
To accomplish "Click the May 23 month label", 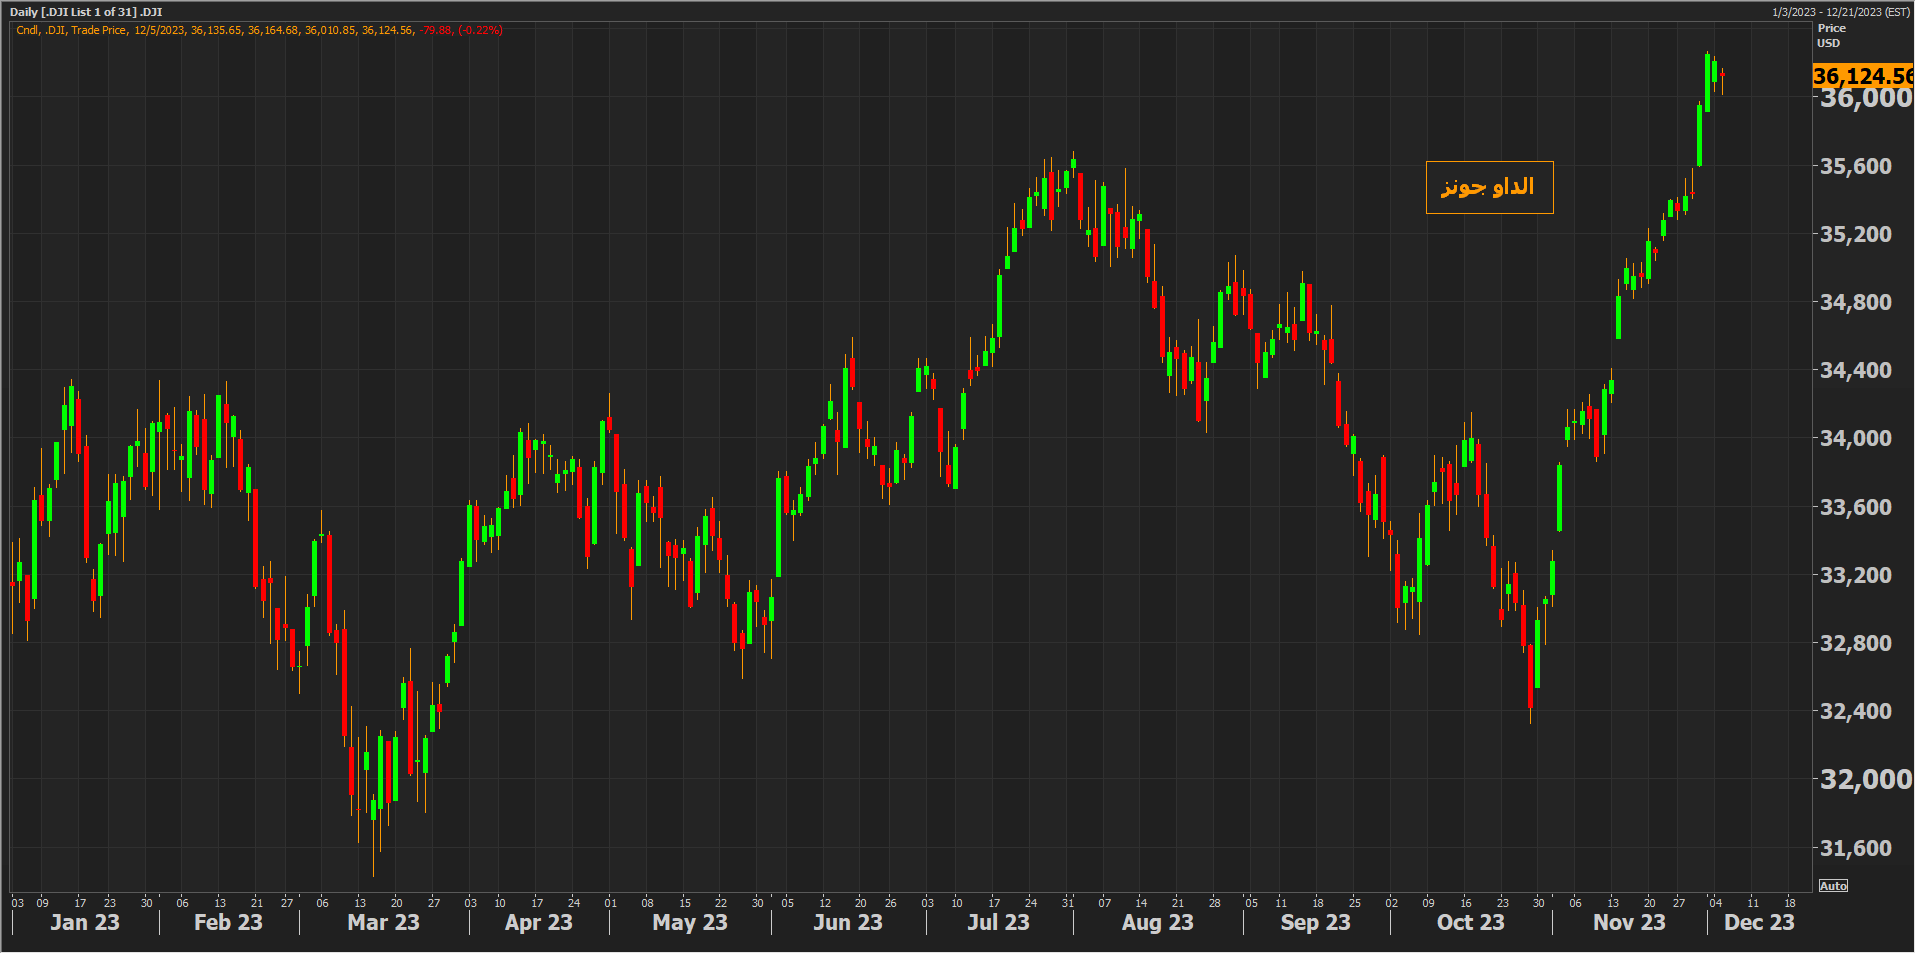I will coord(689,922).
